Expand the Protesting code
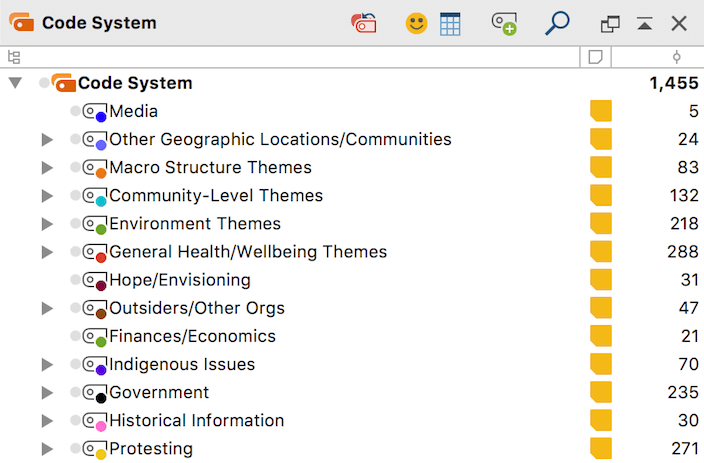Viewport: 704px width, 463px height. click(x=47, y=449)
